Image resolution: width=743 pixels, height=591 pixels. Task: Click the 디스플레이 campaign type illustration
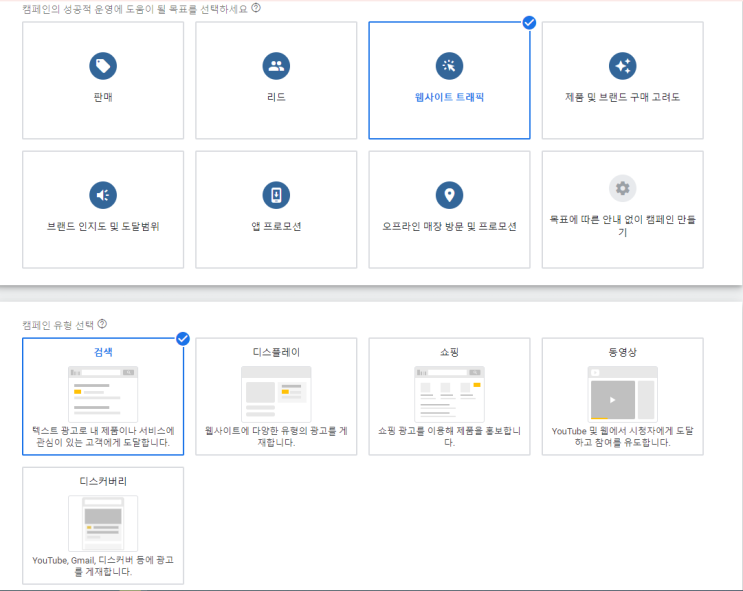(x=276, y=394)
